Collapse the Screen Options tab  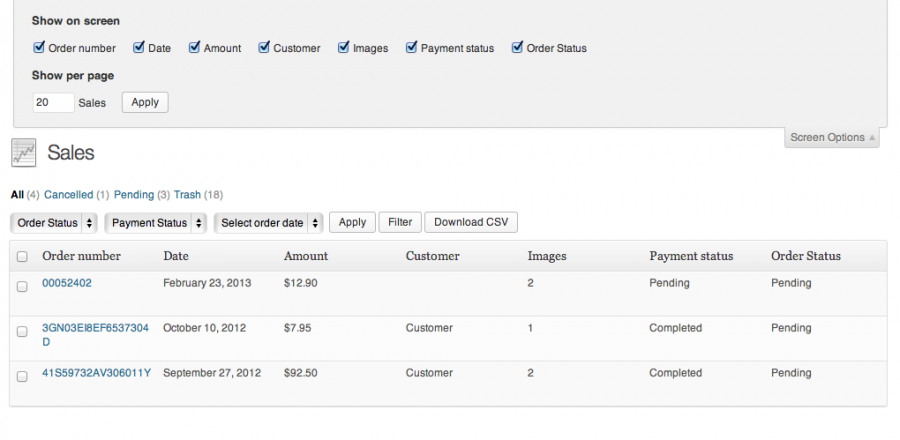(x=832, y=138)
